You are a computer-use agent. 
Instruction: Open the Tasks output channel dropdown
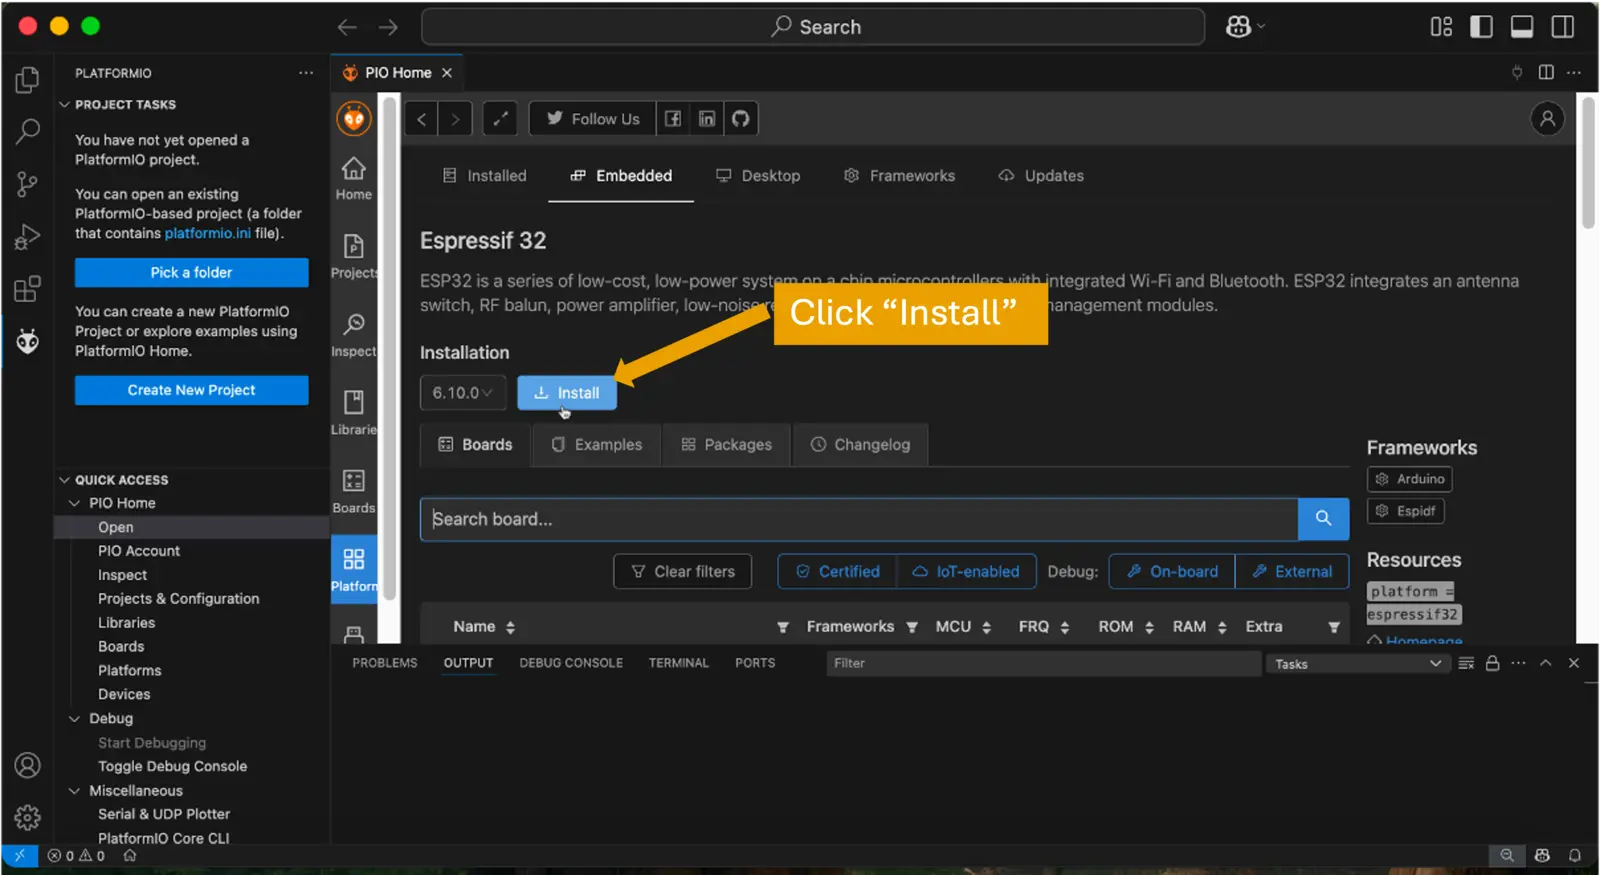pyautogui.click(x=1358, y=664)
